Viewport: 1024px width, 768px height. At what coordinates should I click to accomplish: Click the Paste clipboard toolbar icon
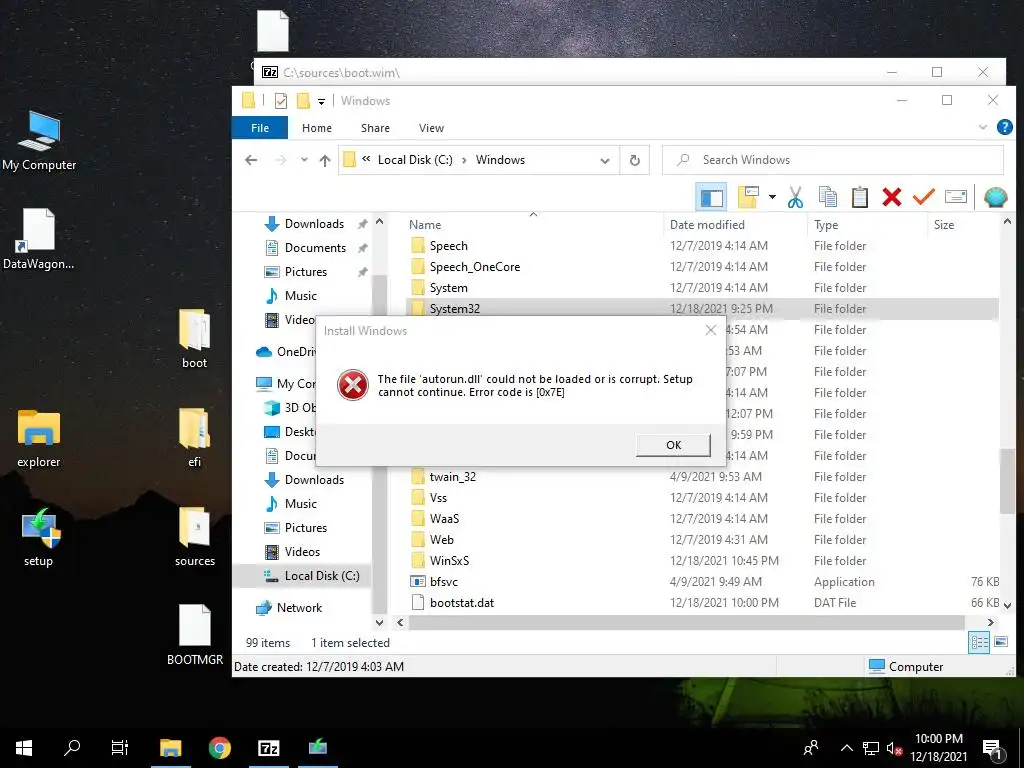[859, 197]
